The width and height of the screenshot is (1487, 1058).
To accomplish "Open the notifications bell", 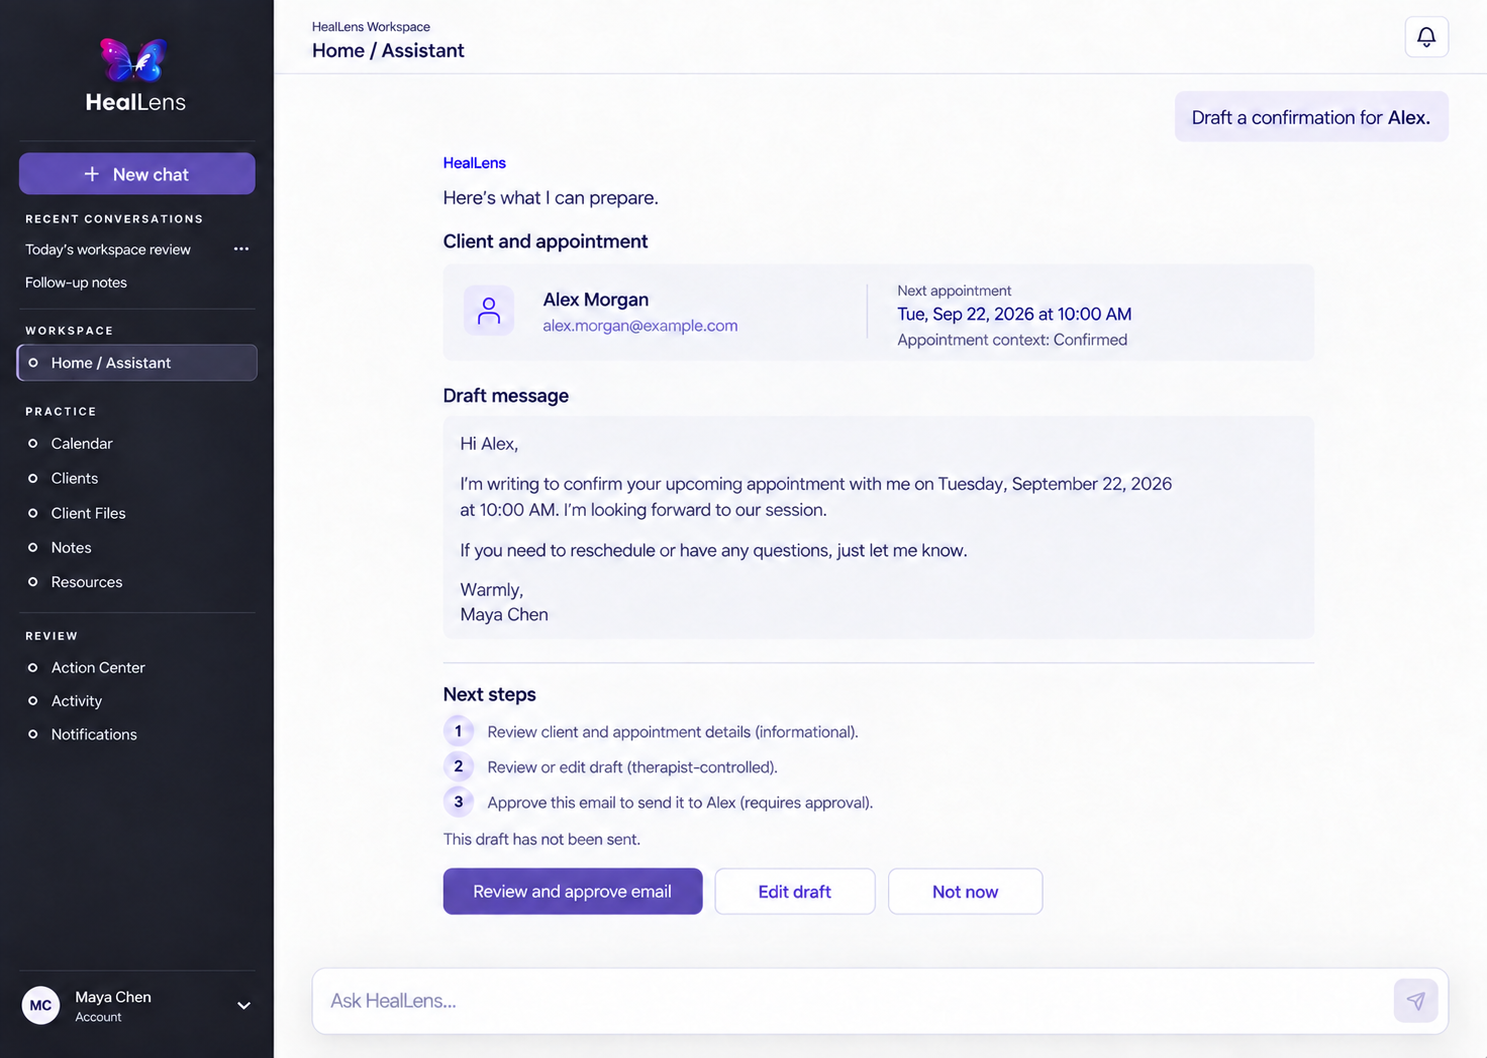I will tap(1426, 37).
